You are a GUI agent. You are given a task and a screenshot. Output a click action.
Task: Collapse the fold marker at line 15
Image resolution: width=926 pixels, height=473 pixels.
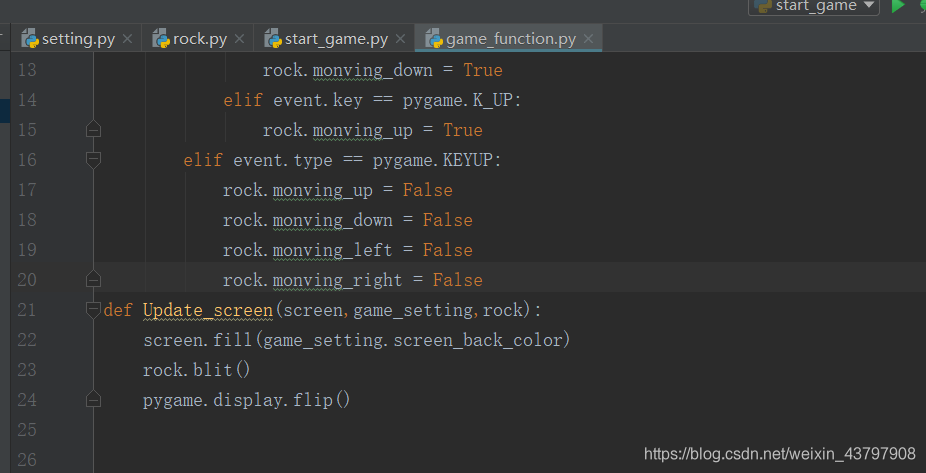pos(93,129)
